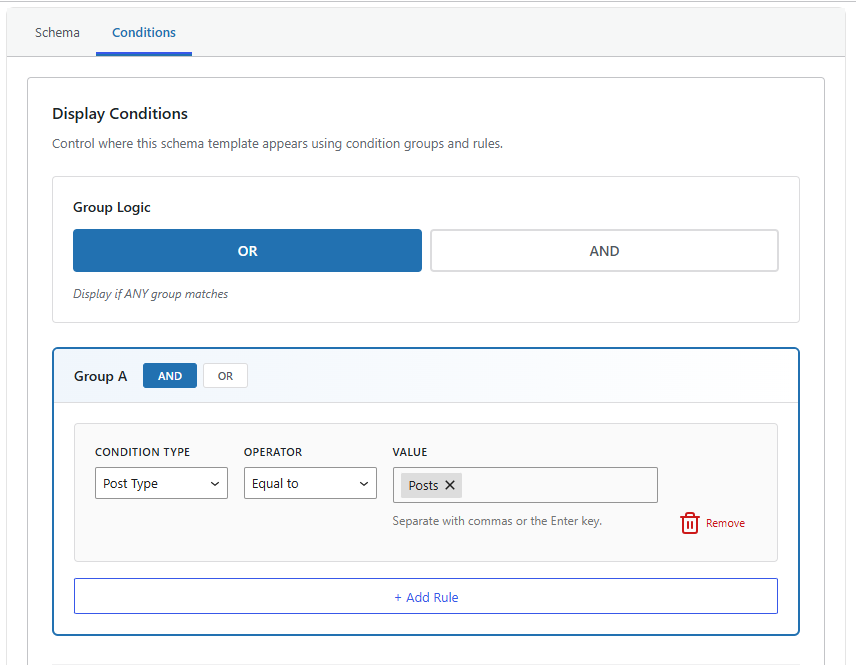This screenshot has width=856, height=665.
Task: Click the red trash icon to delete the rule
Action: coord(689,522)
